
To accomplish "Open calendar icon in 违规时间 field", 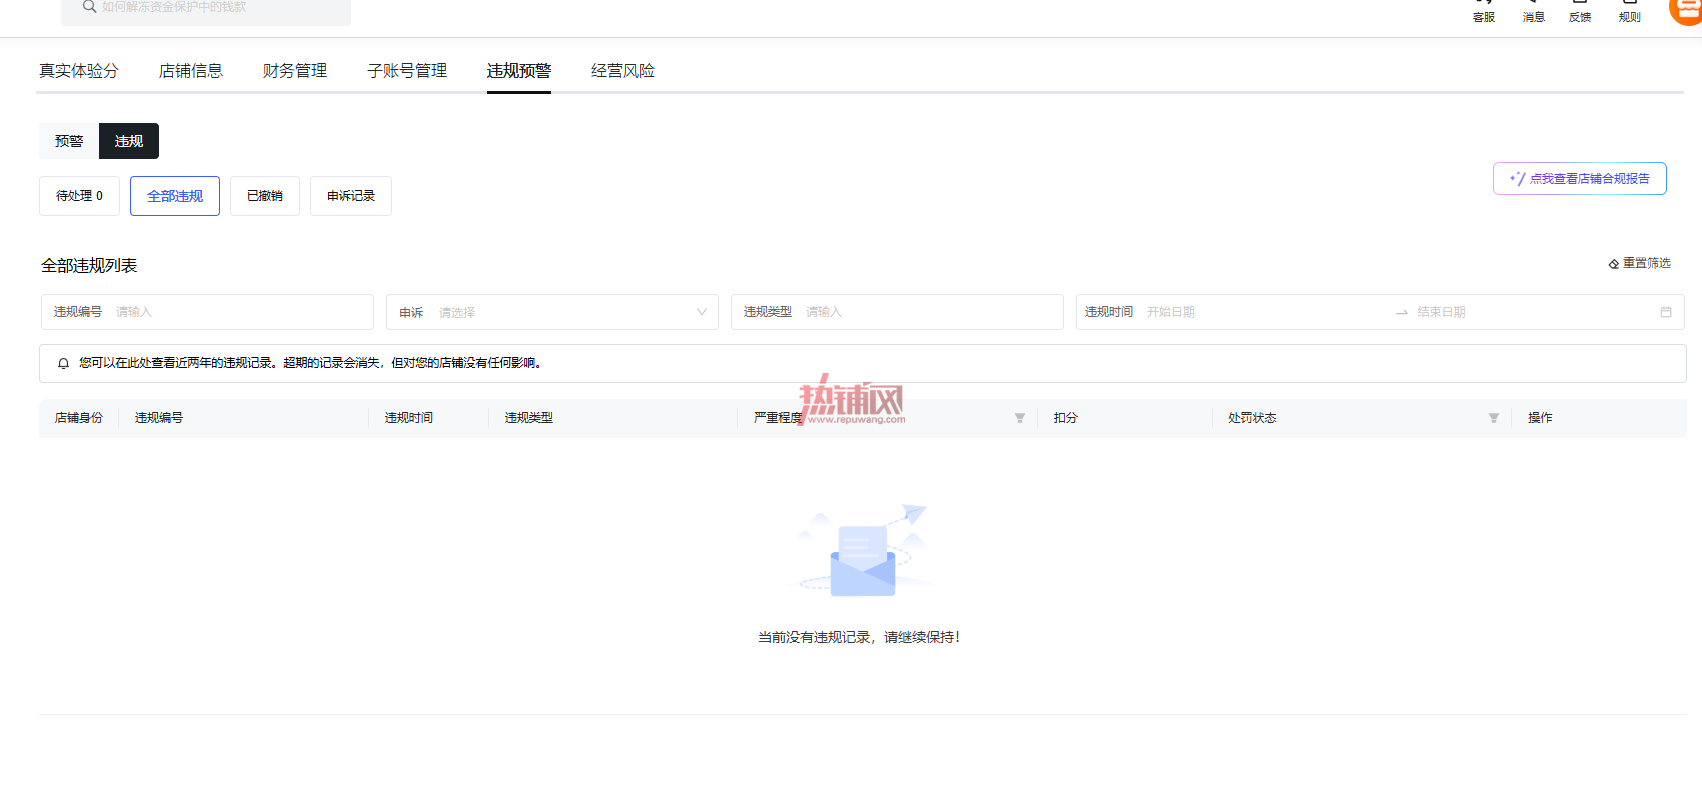I will [1666, 312].
